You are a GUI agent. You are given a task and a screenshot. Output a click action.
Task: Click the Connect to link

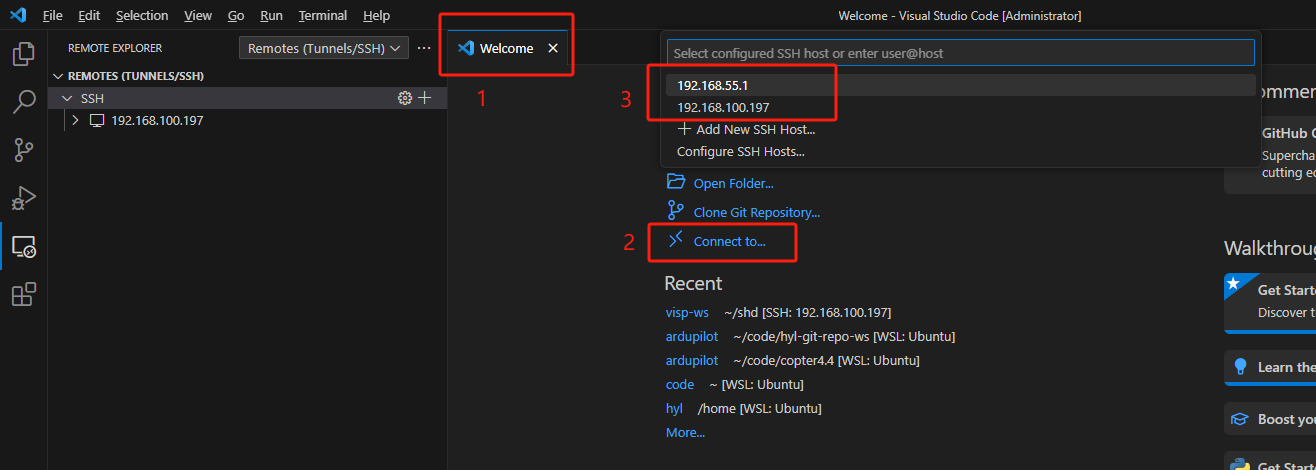729,241
